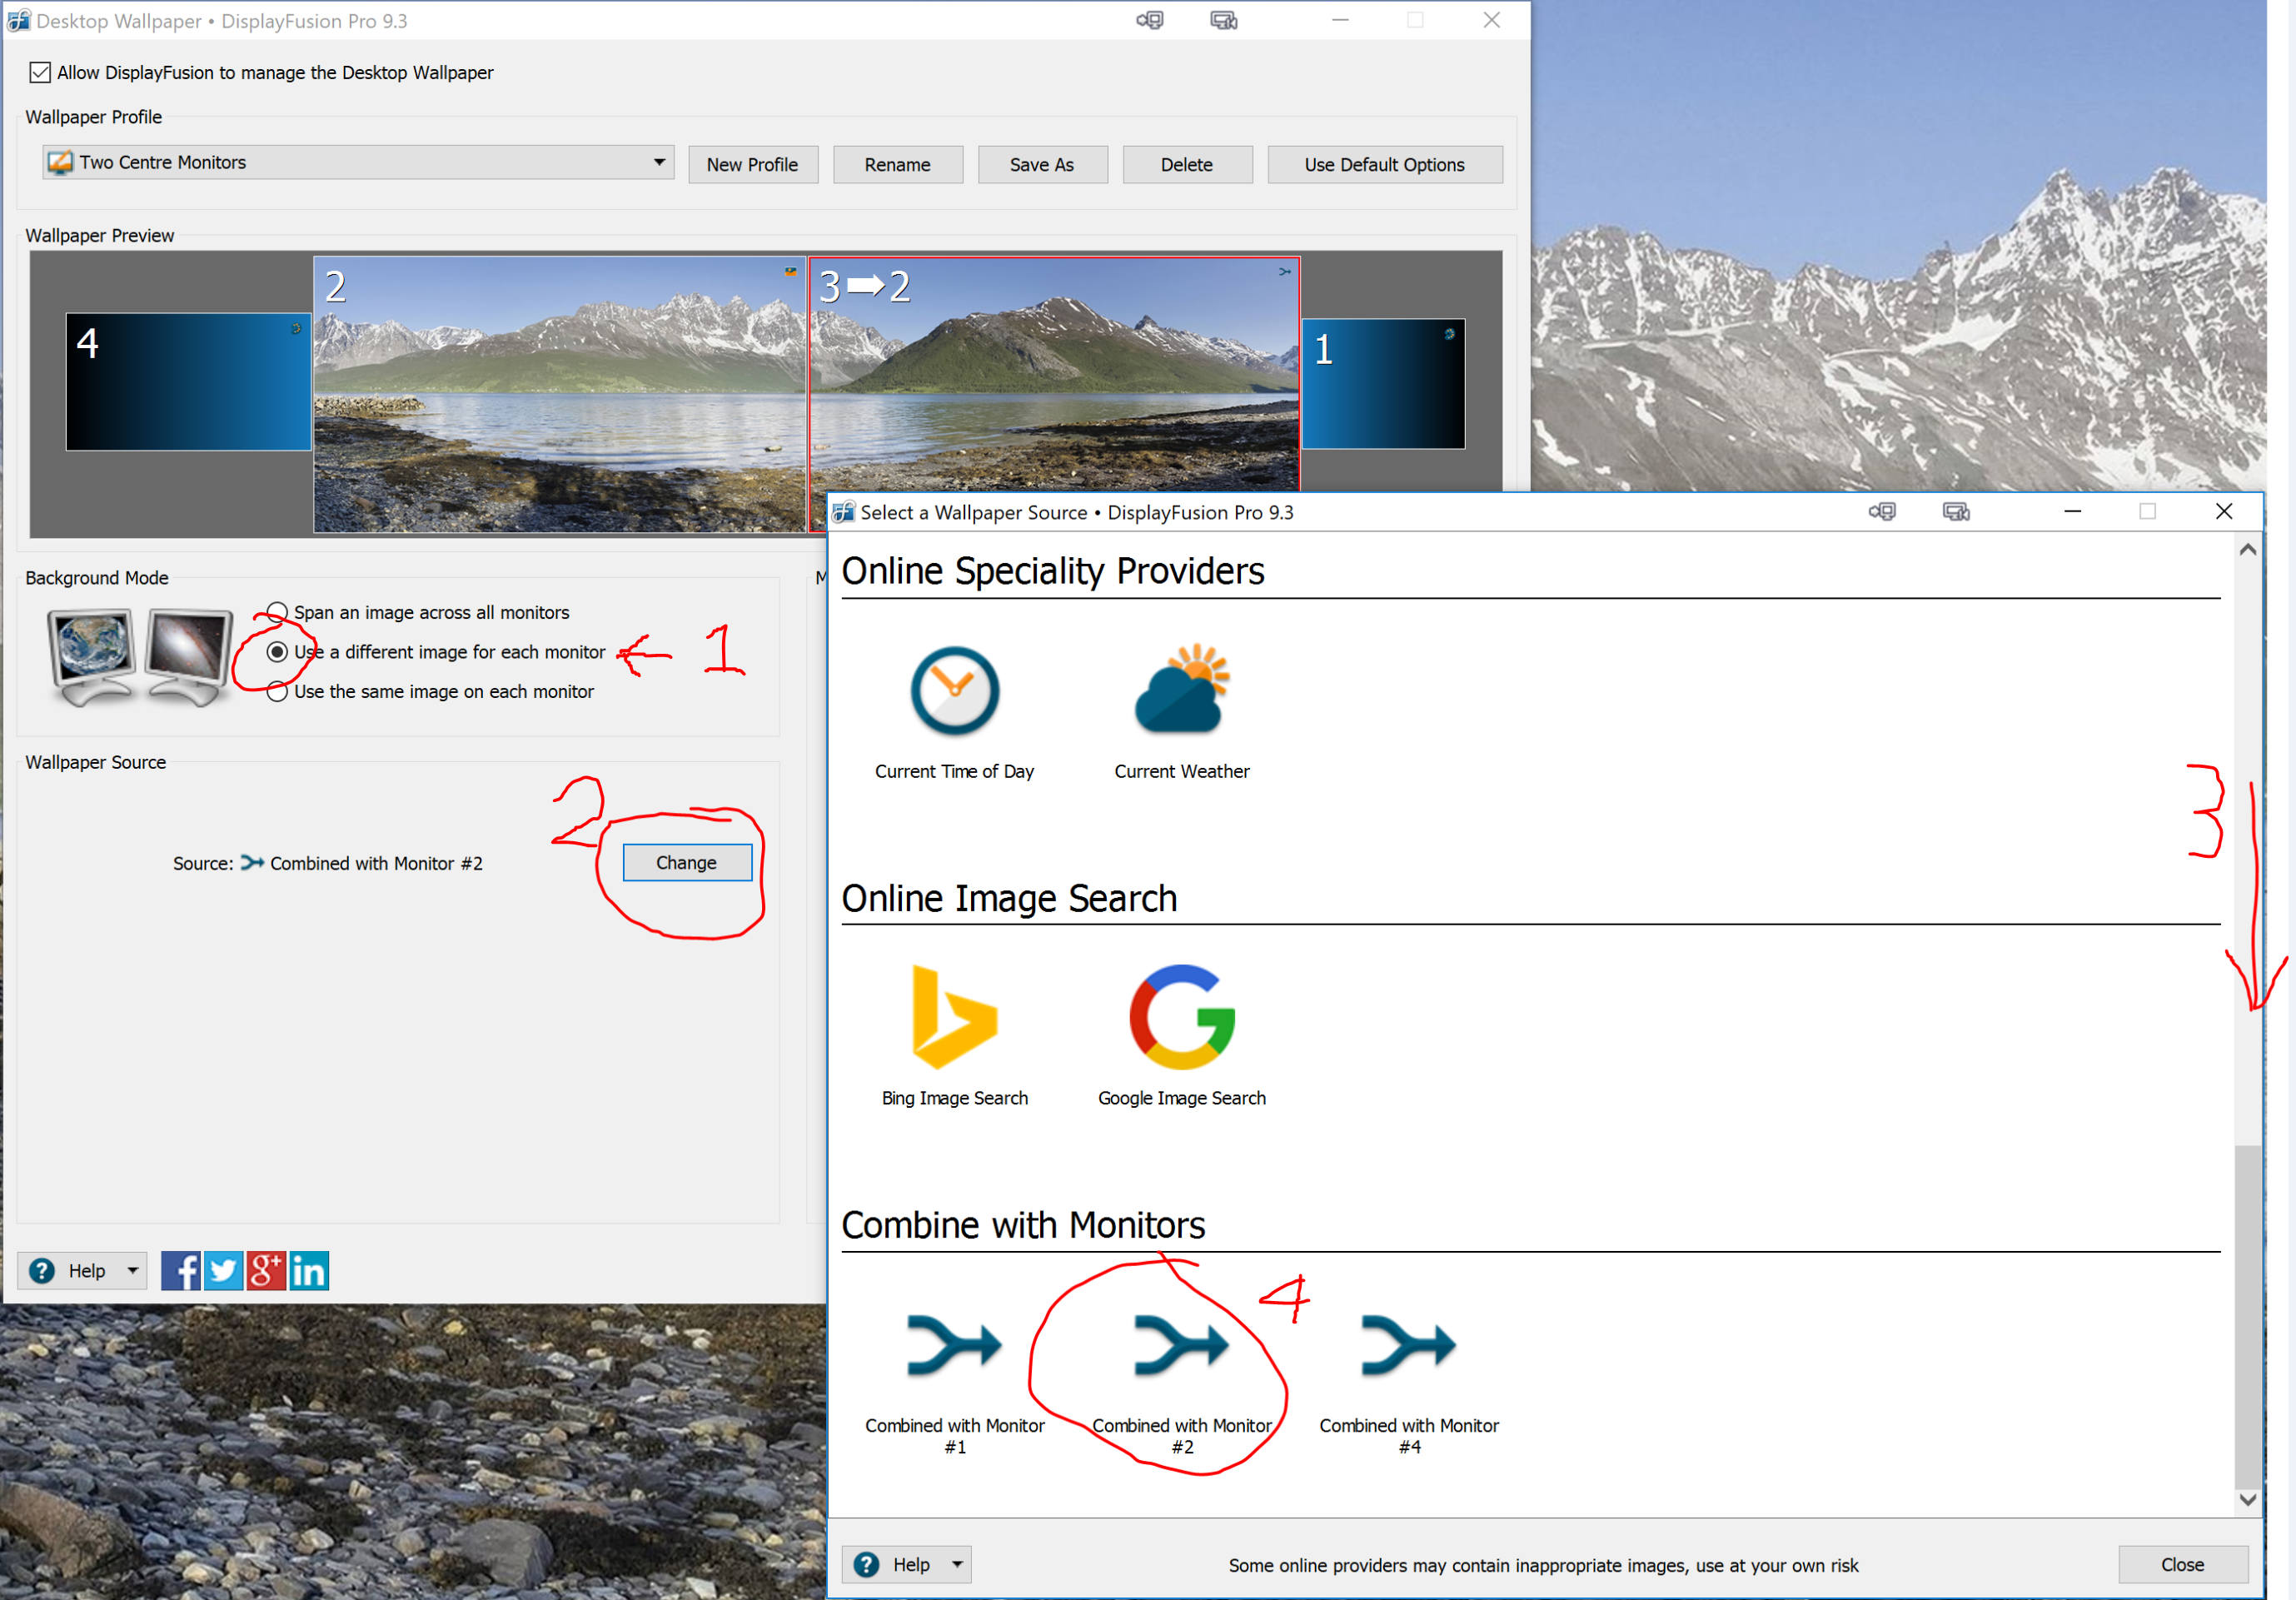
Task: Select Current Weather wallpaper source
Action: [x=1181, y=692]
